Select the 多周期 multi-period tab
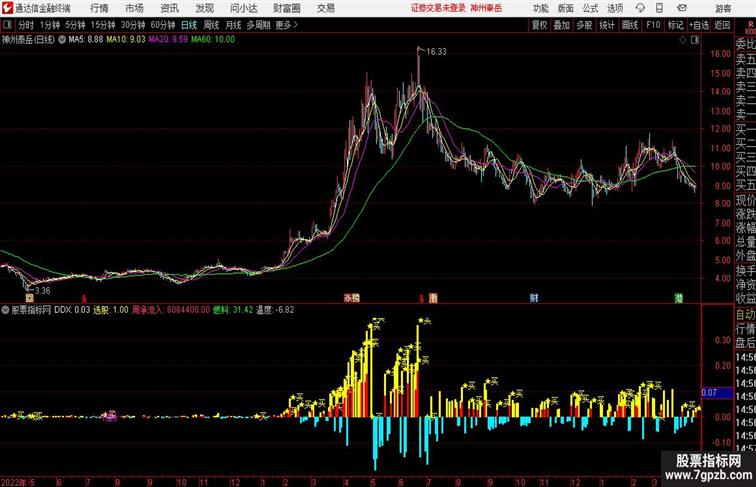Image resolution: width=756 pixels, height=487 pixels. click(x=258, y=25)
